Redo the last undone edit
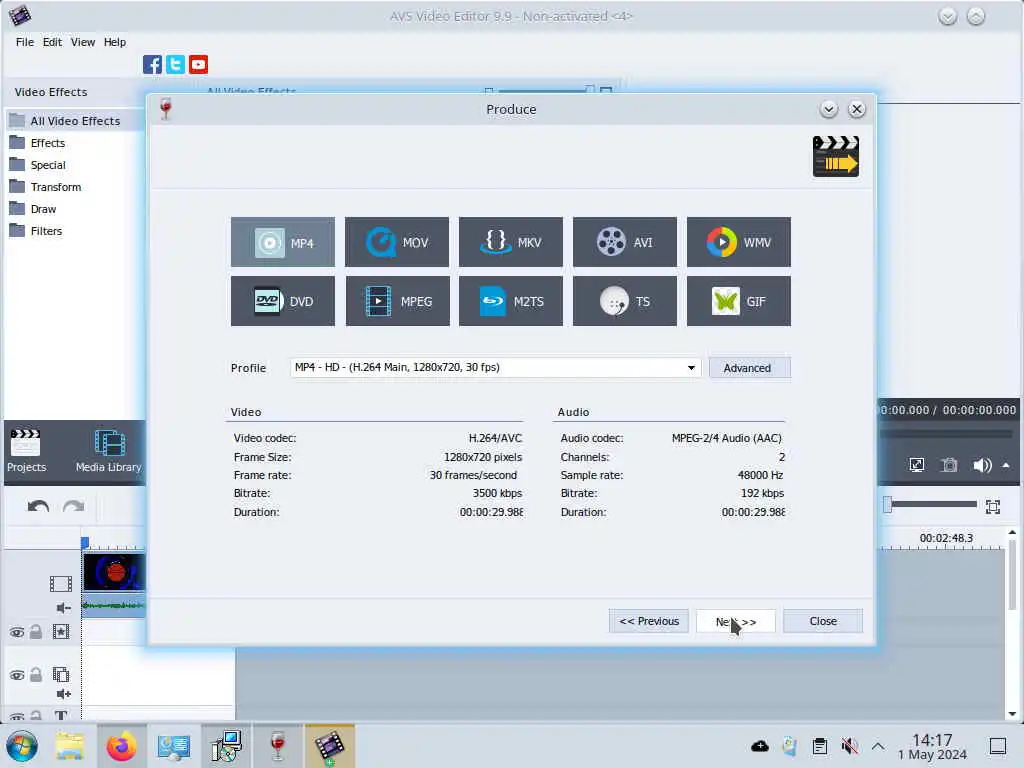Viewport: 1024px width, 768px height. coord(73,507)
